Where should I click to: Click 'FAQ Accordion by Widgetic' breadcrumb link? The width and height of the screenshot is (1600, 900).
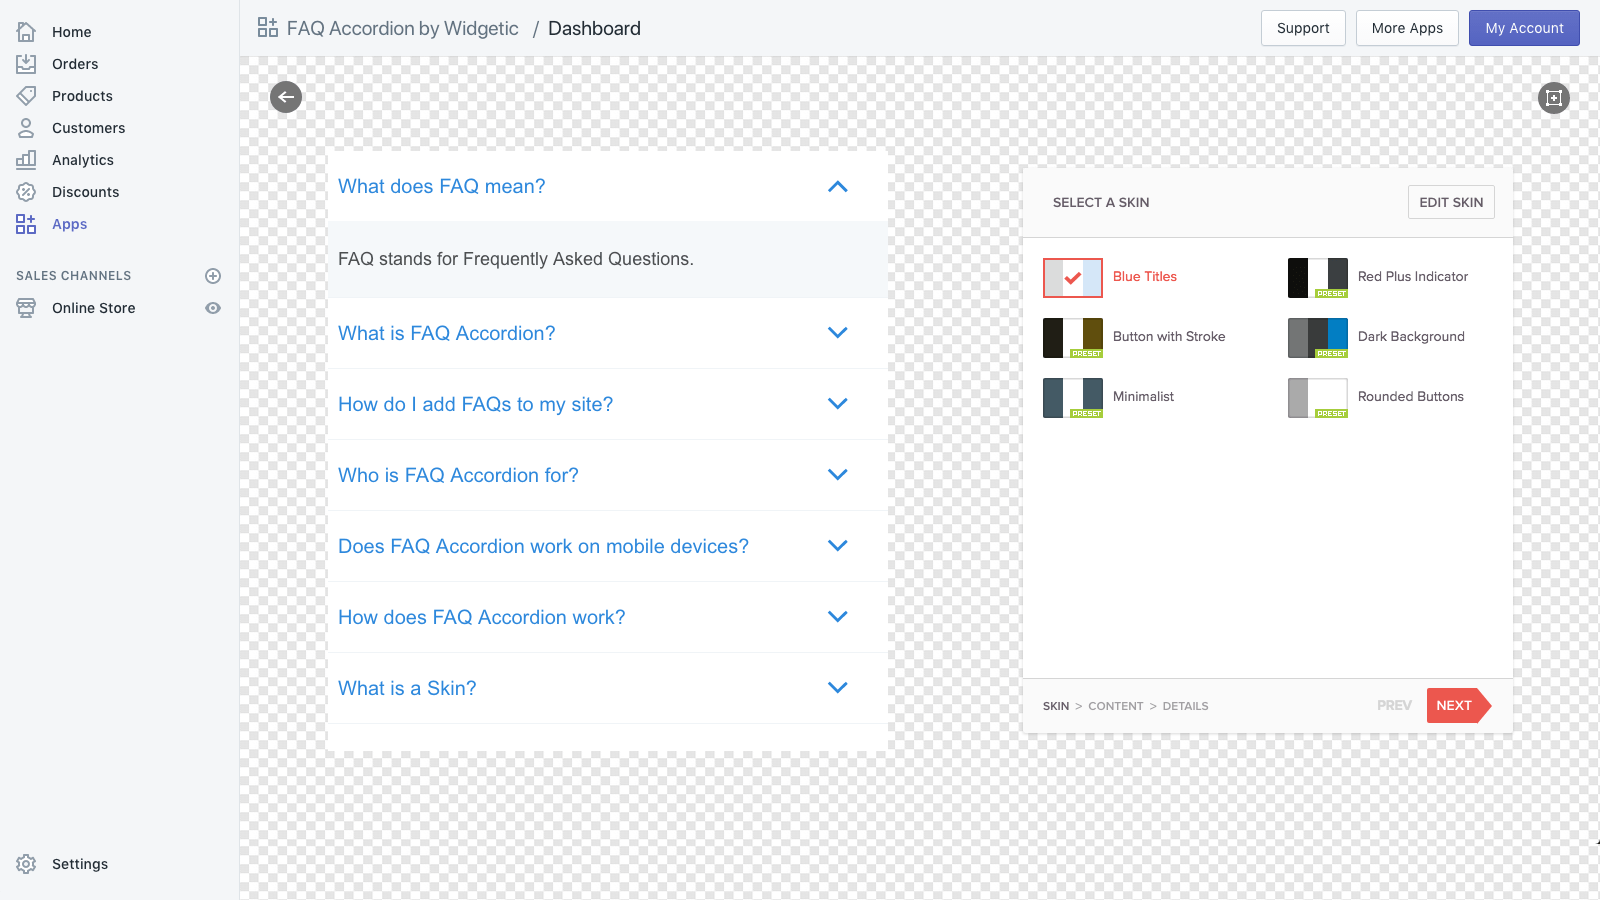(x=403, y=28)
